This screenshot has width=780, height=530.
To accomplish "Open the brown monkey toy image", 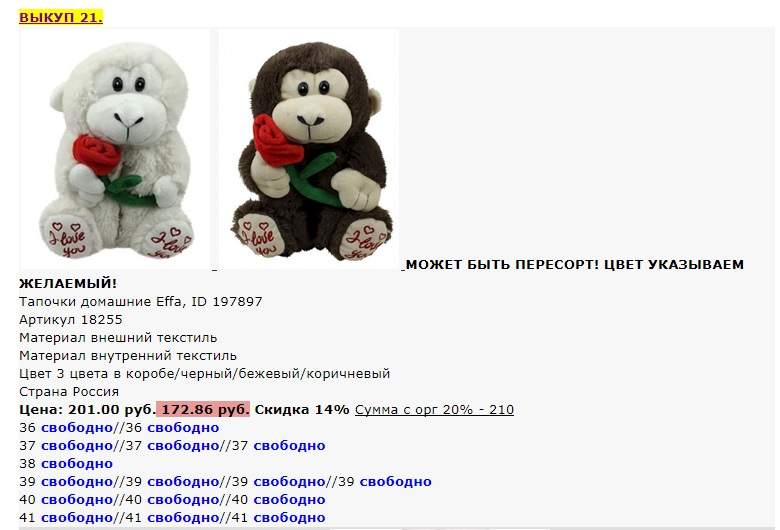I will coord(308,150).
